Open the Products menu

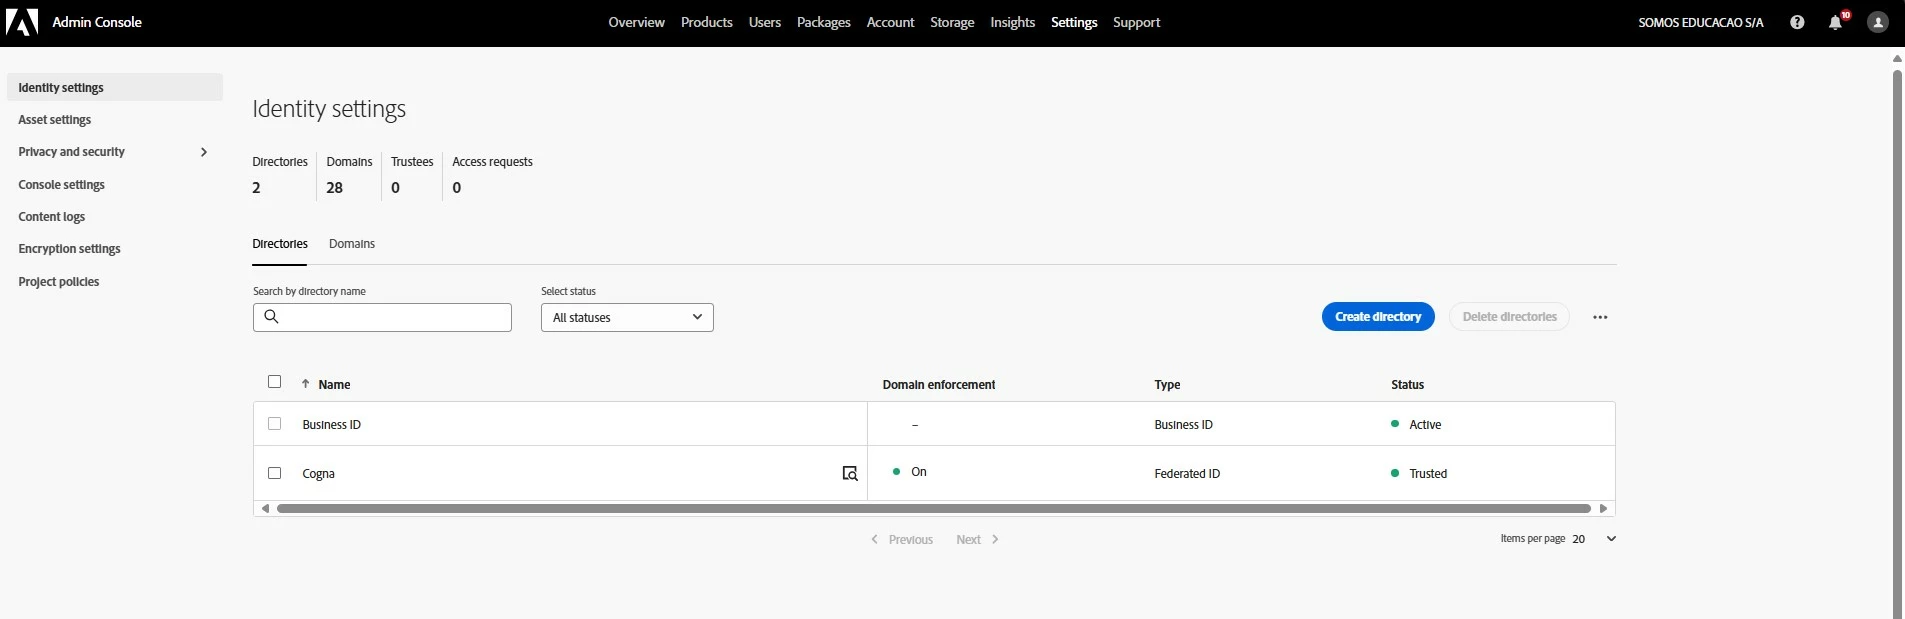click(x=707, y=22)
